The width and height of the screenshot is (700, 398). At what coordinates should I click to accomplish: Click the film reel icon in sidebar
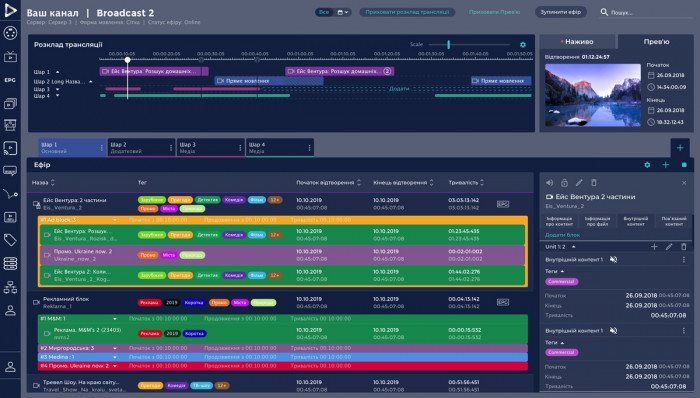point(10,33)
